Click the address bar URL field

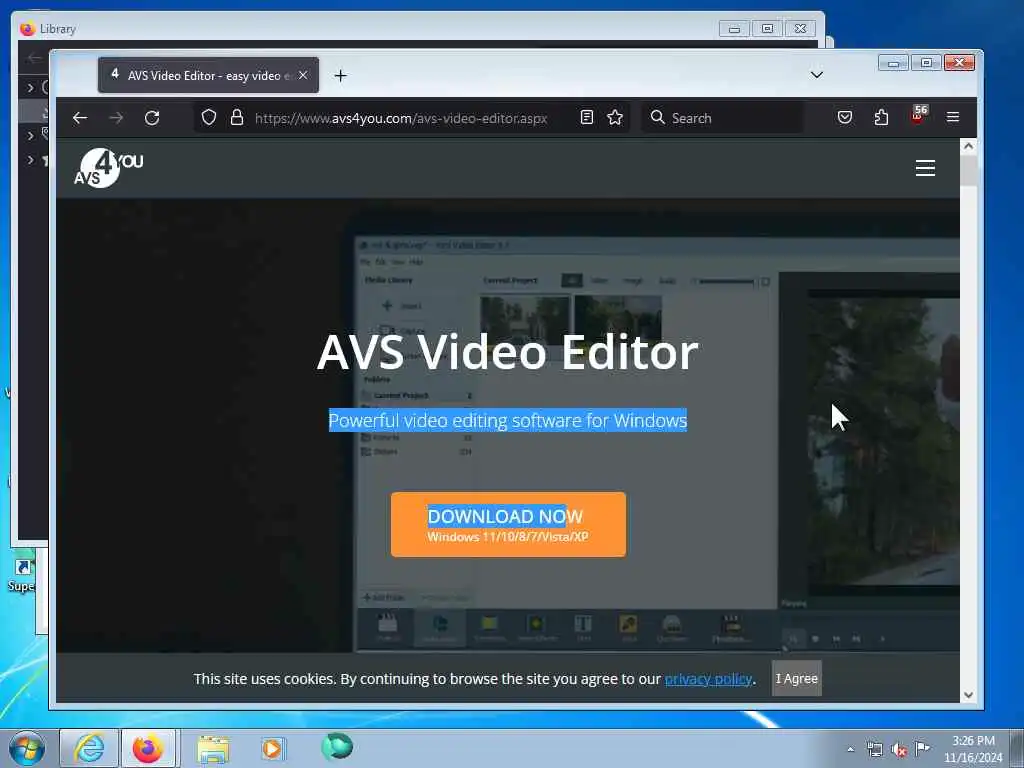pyautogui.click(x=400, y=118)
